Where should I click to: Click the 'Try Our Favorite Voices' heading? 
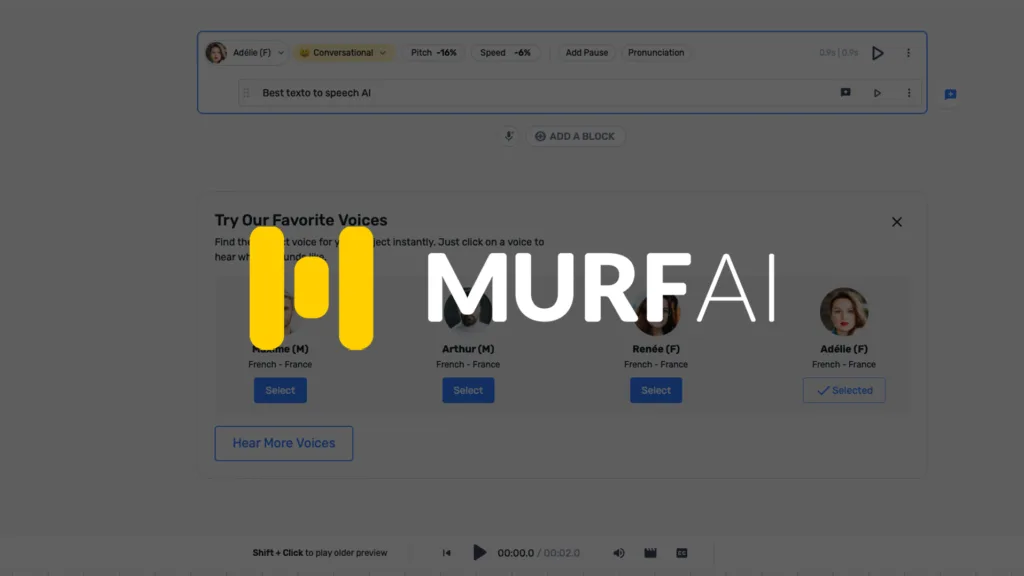pos(301,220)
